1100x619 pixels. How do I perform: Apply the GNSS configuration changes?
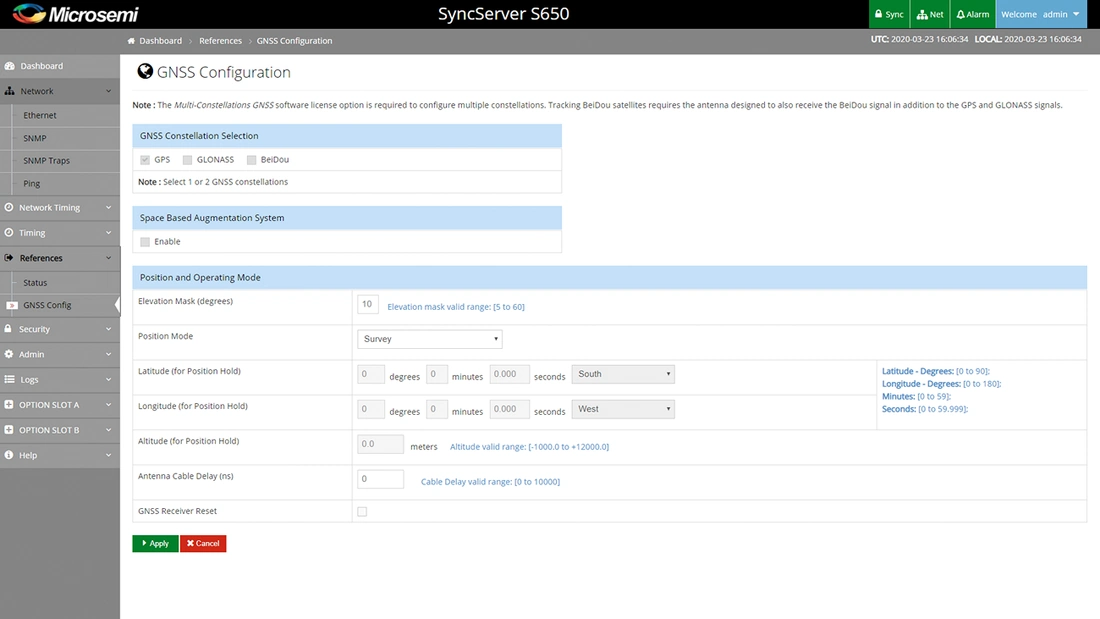(155, 544)
